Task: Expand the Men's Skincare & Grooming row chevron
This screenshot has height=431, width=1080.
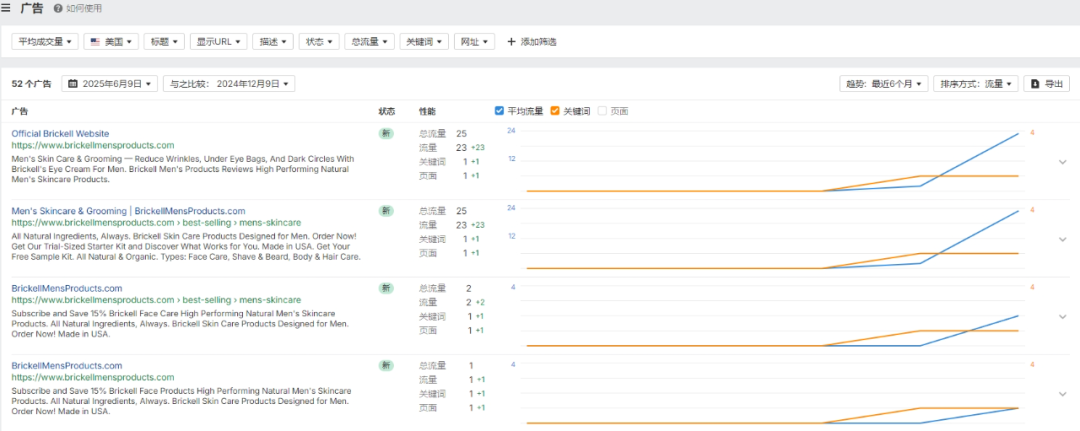Action: (1062, 240)
